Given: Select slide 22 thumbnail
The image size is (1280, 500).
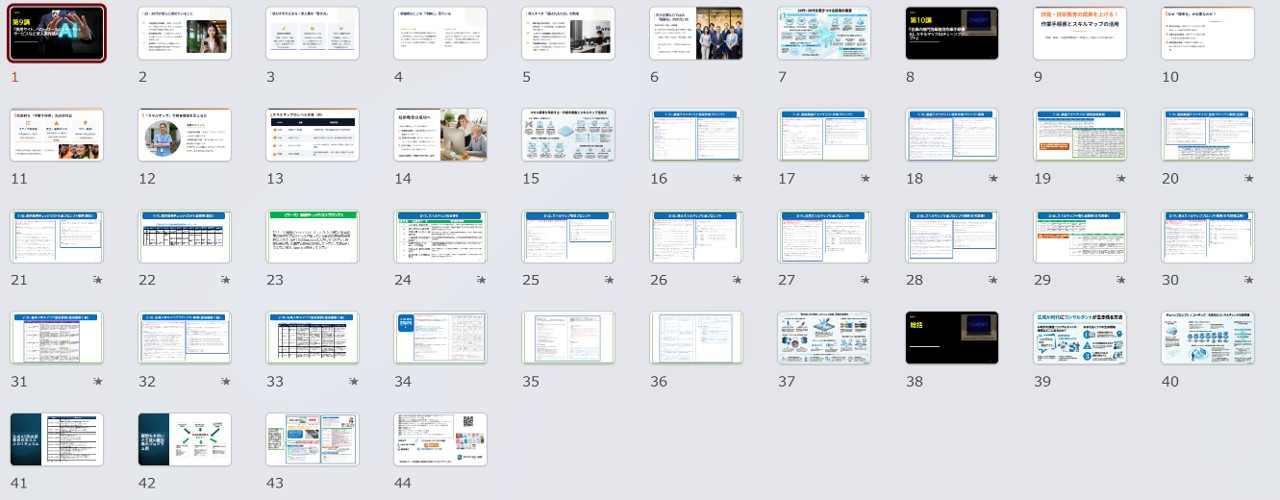Looking at the screenshot, I should point(185,237).
